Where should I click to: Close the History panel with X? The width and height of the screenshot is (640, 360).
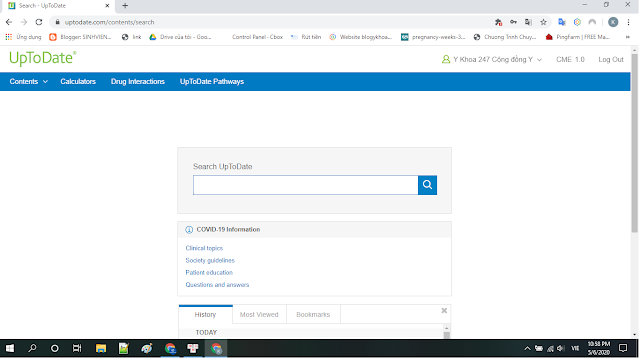pos(444,311)
